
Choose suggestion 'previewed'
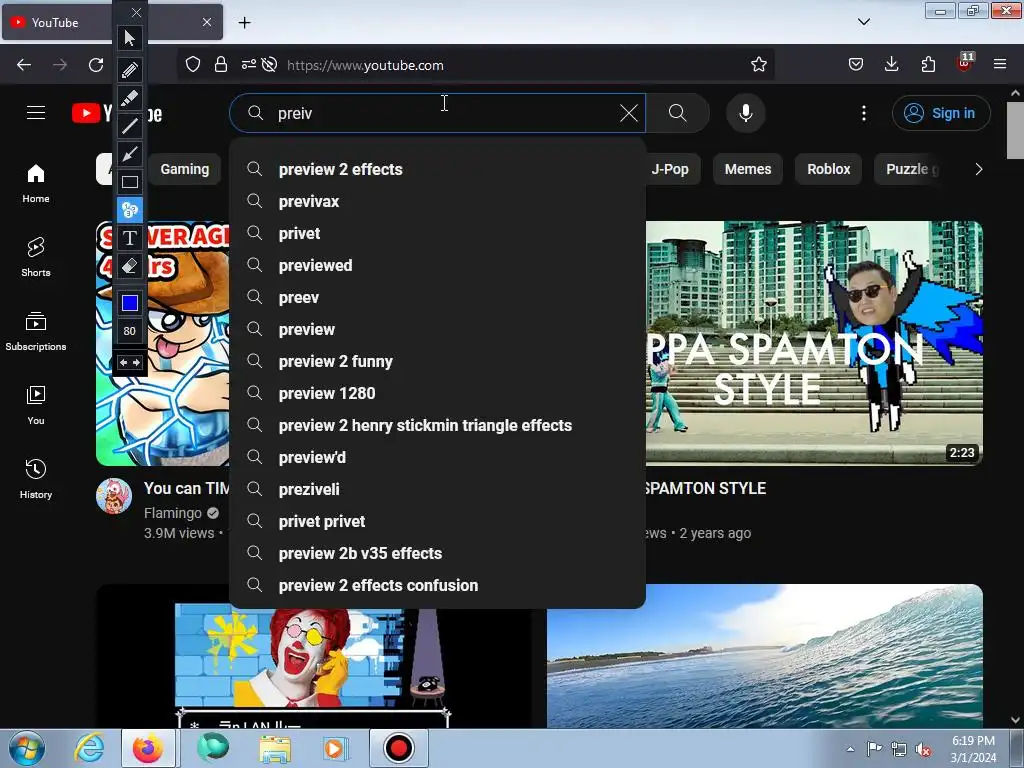[x=437, y=265]
